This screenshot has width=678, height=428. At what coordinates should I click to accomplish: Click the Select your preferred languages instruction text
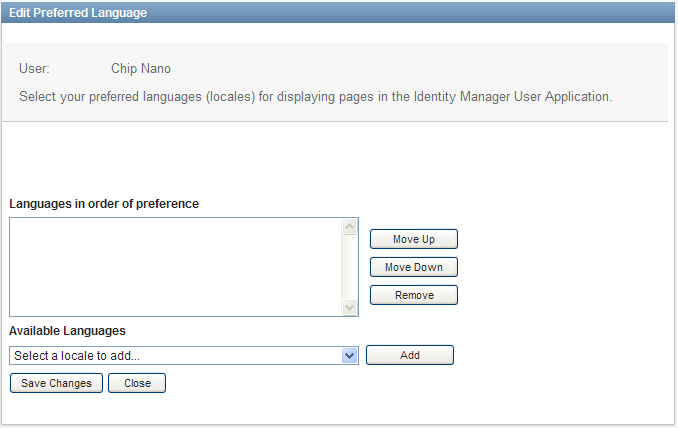[316, 96]
